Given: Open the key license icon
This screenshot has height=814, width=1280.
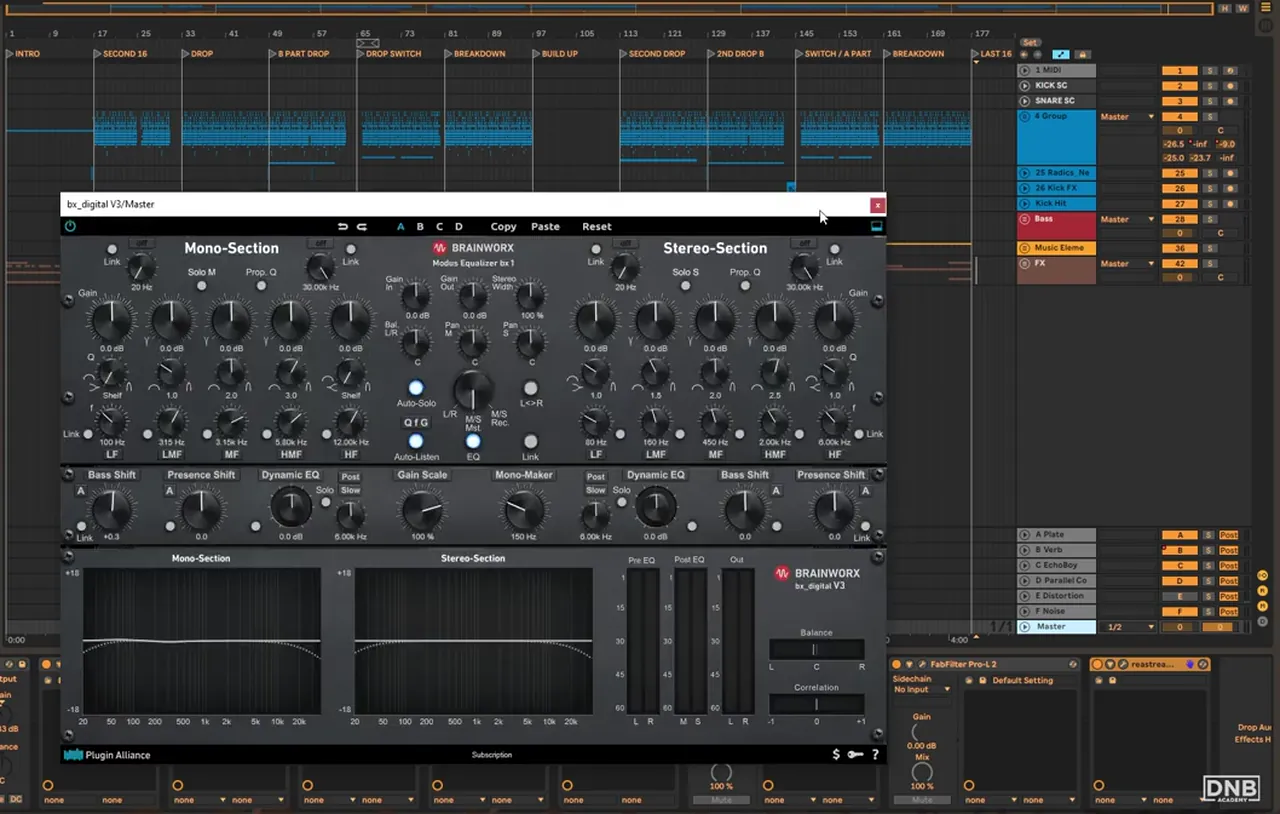Looking at the screenshot, I should [x=855, y=755].
